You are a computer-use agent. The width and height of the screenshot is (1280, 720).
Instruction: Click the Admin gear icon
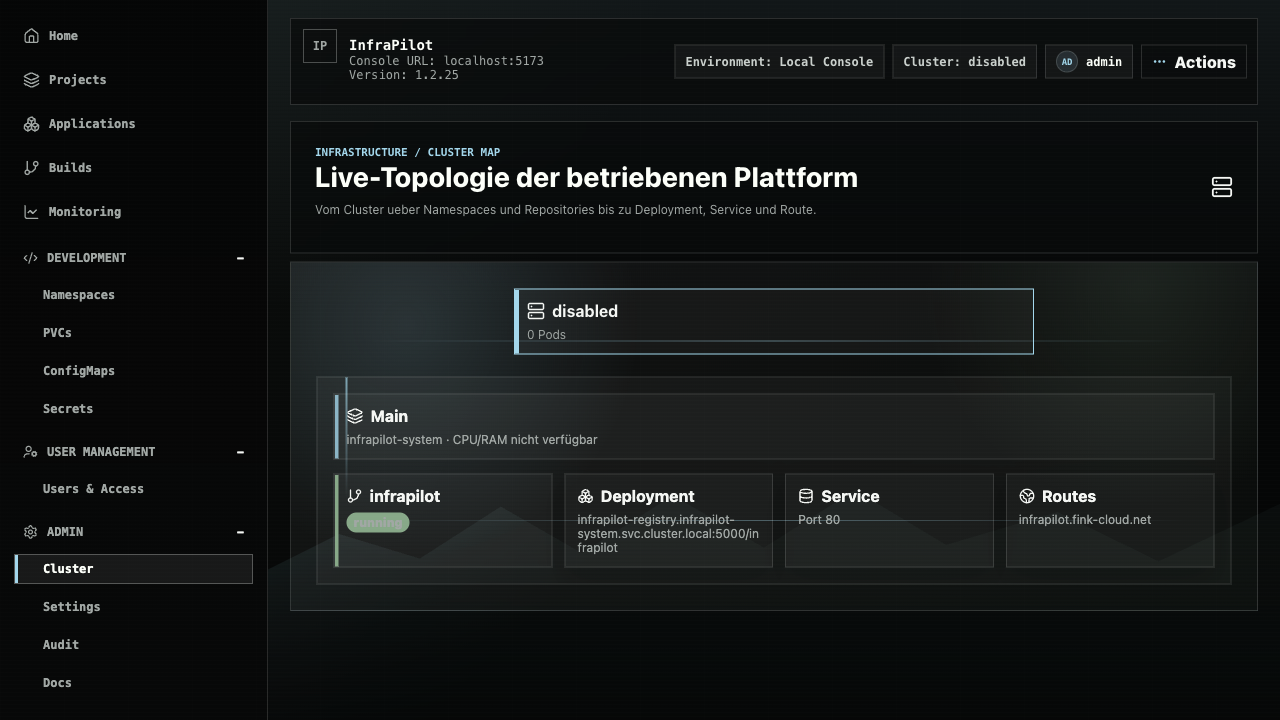[x=30, y=532]
